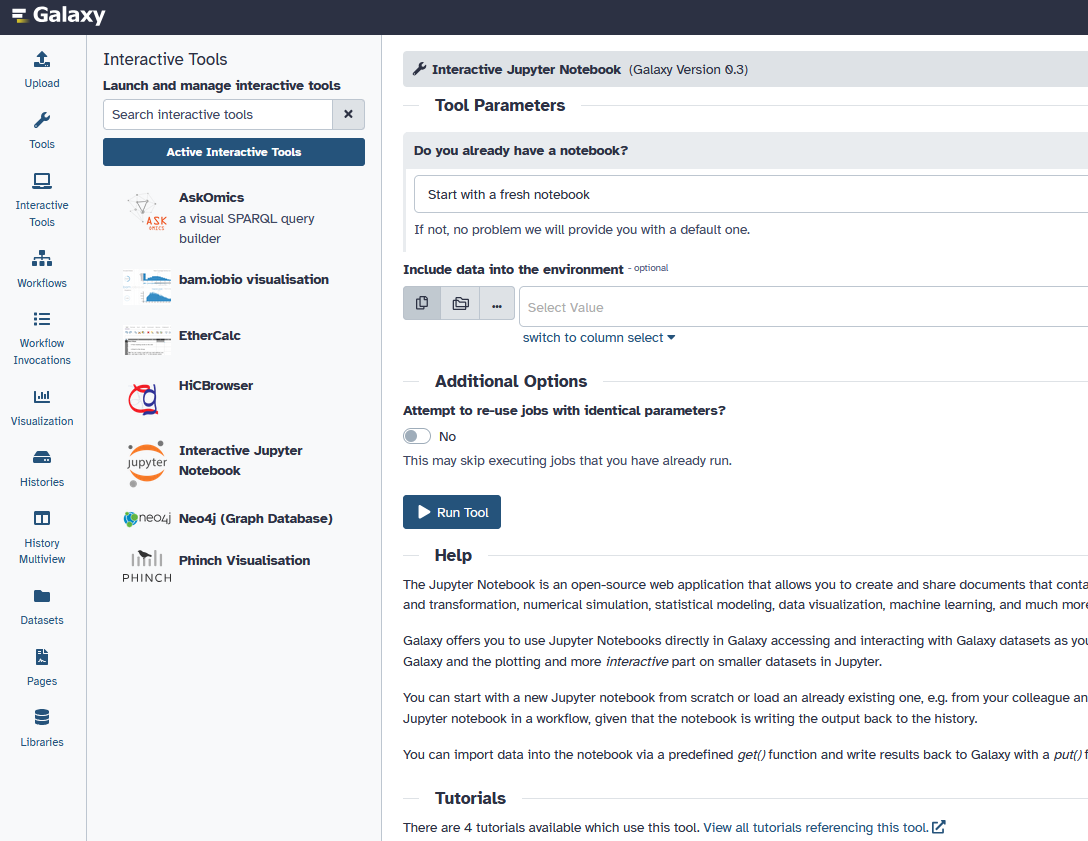Image resolution: width=1088 pixels, height=841 pixels.
Task: Select Interactive Jupyter Notebook in tool list
Action: [x=240, y=461]
